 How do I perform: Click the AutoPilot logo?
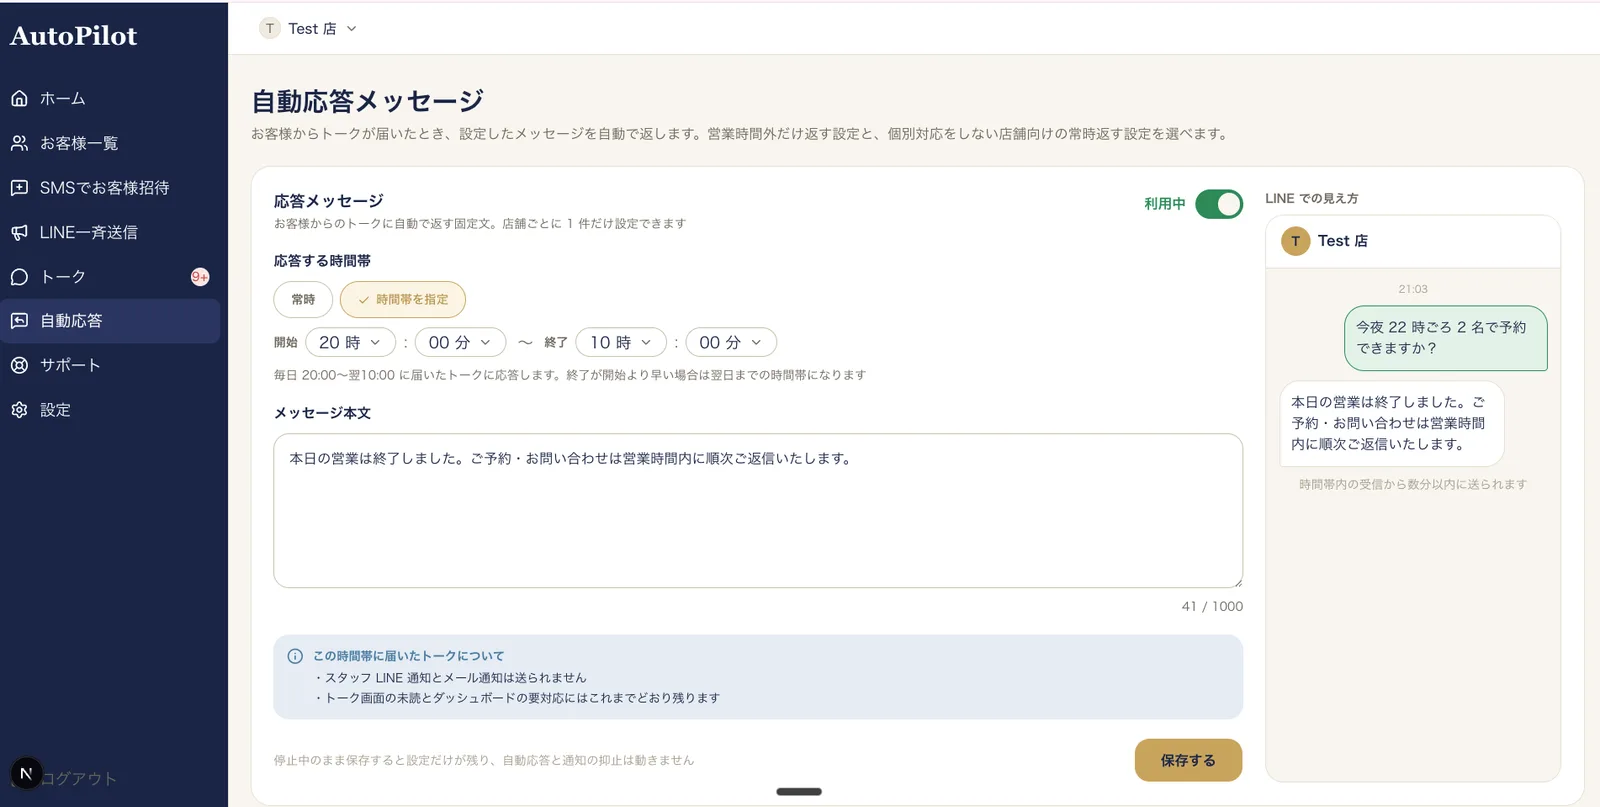click(x=73, y=36)
